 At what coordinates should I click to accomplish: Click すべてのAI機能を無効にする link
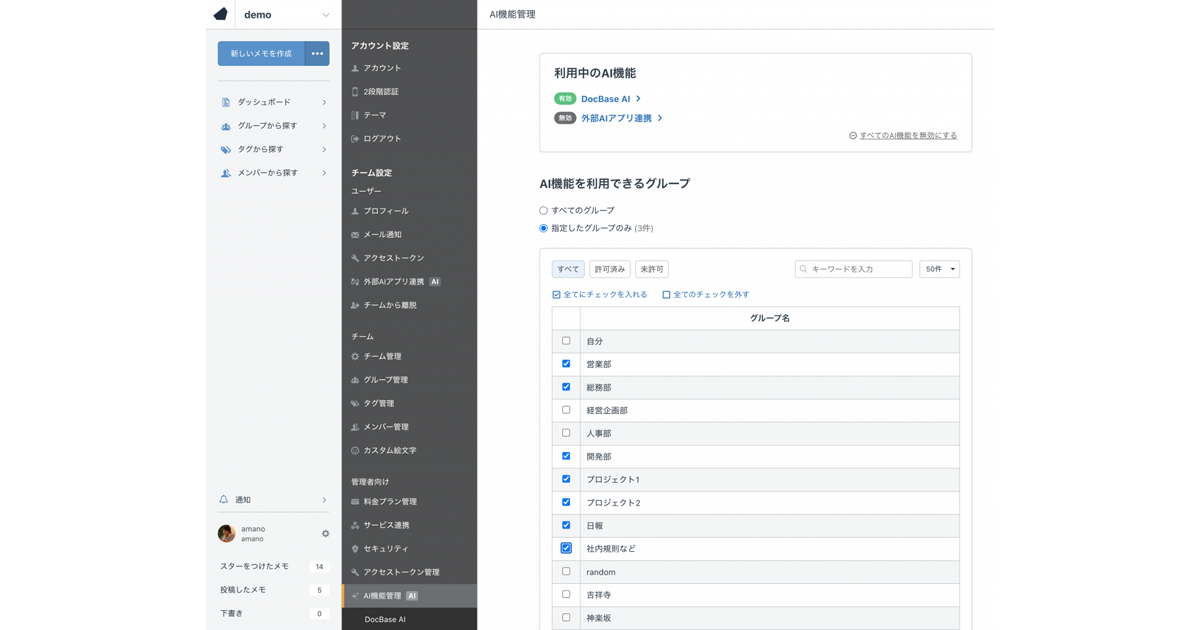(x=907, y=136)
